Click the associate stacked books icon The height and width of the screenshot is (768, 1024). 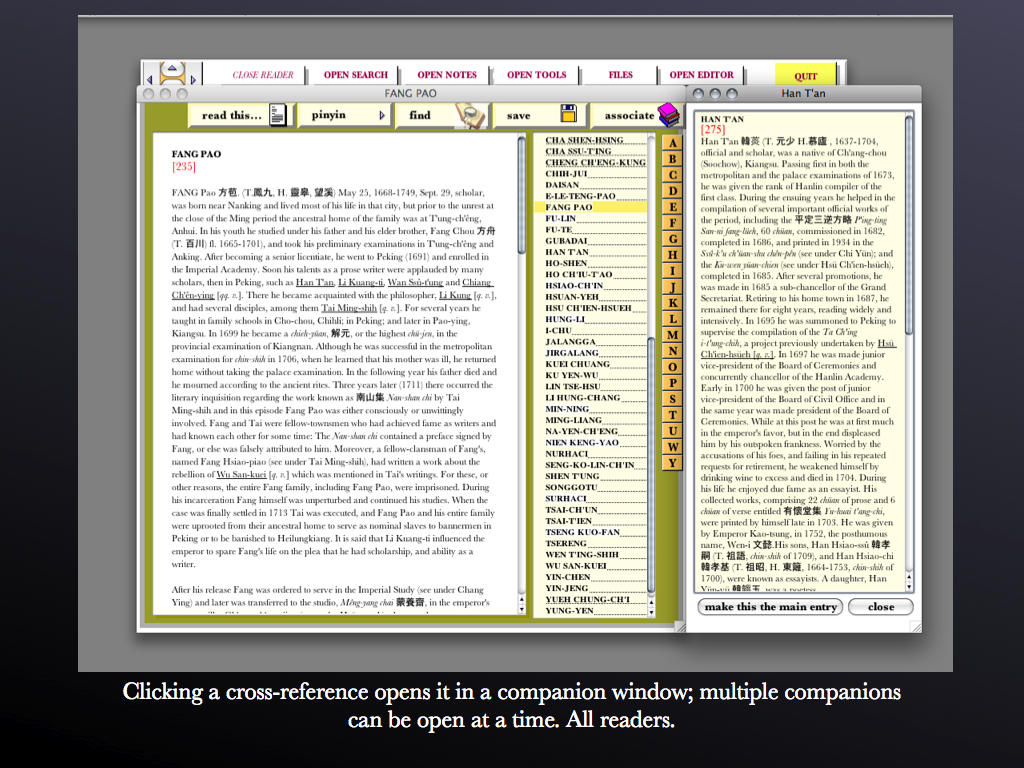pos(668,114)
